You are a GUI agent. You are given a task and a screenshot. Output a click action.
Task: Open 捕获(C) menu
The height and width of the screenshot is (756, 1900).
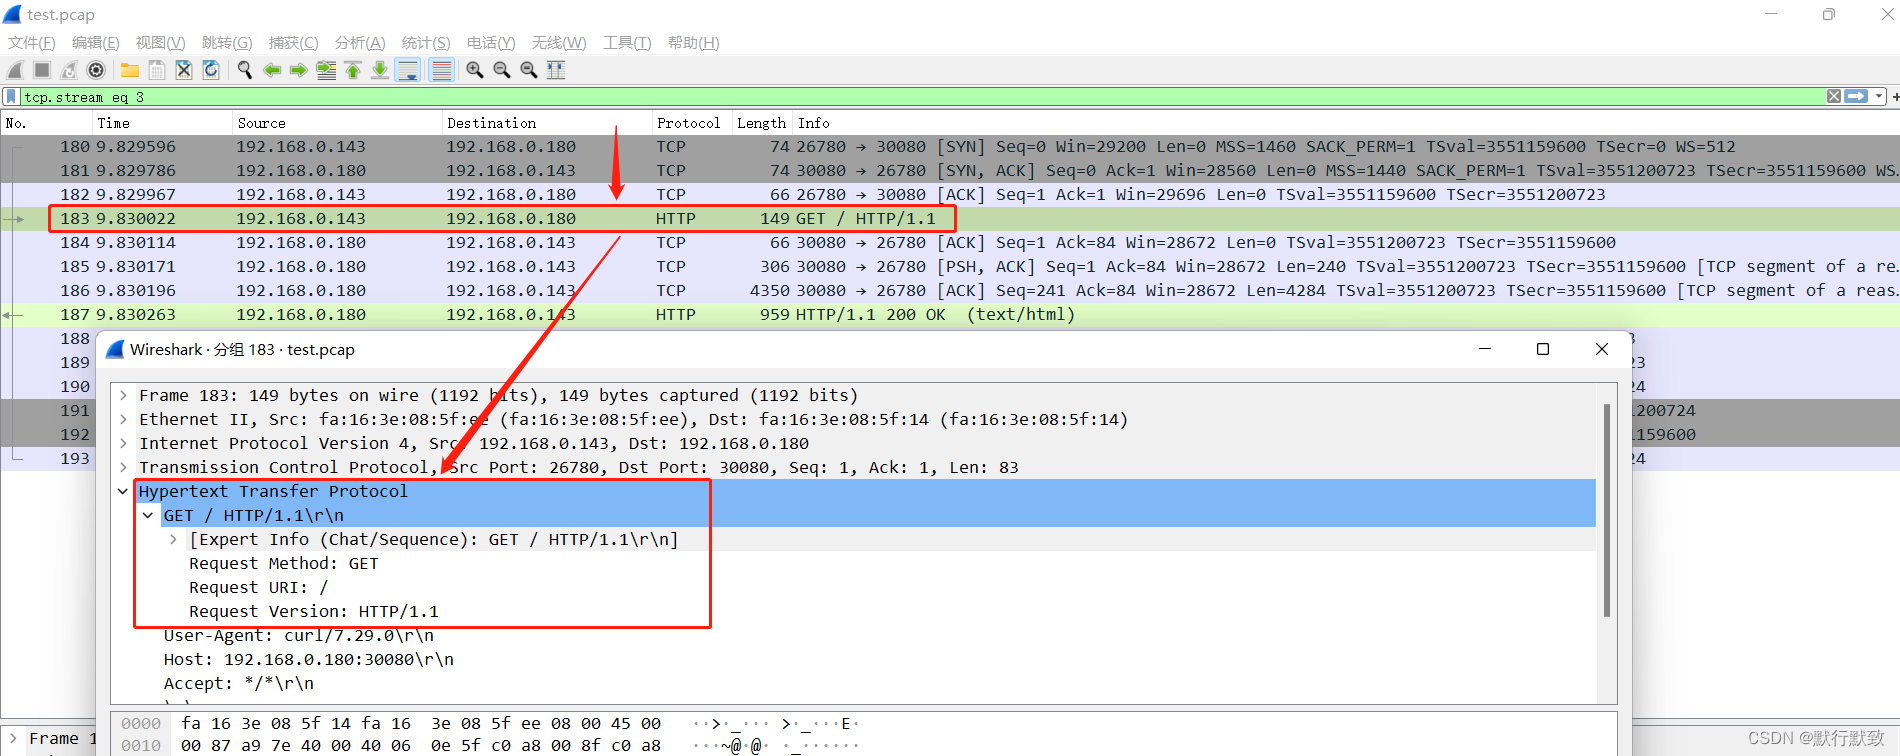coord(293,43)
